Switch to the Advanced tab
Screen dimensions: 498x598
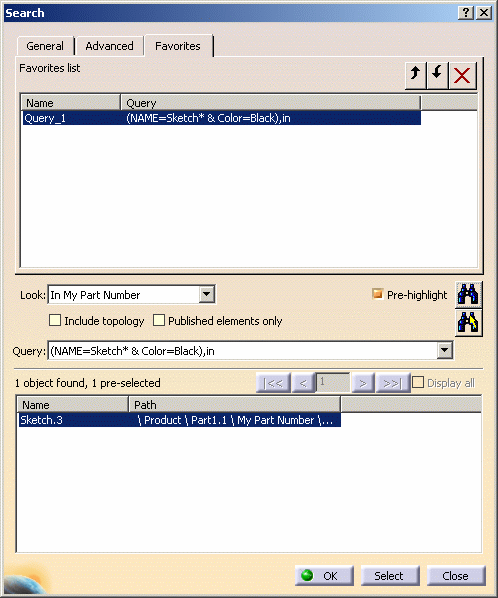tap(109, 46)
